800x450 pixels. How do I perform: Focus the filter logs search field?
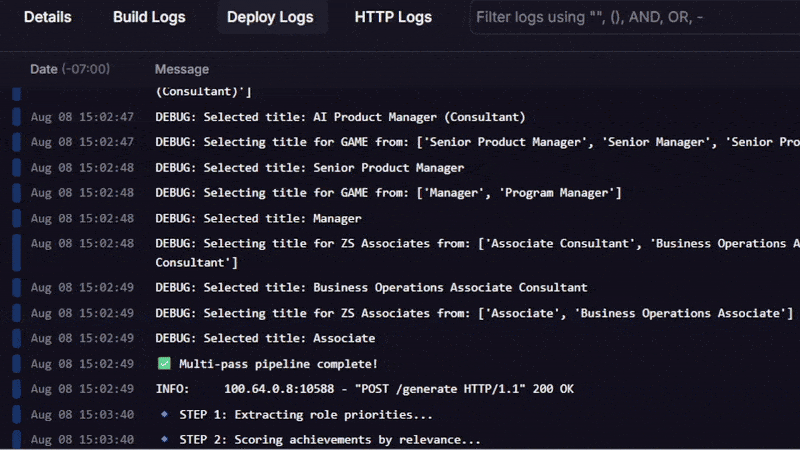coord(635,17)
